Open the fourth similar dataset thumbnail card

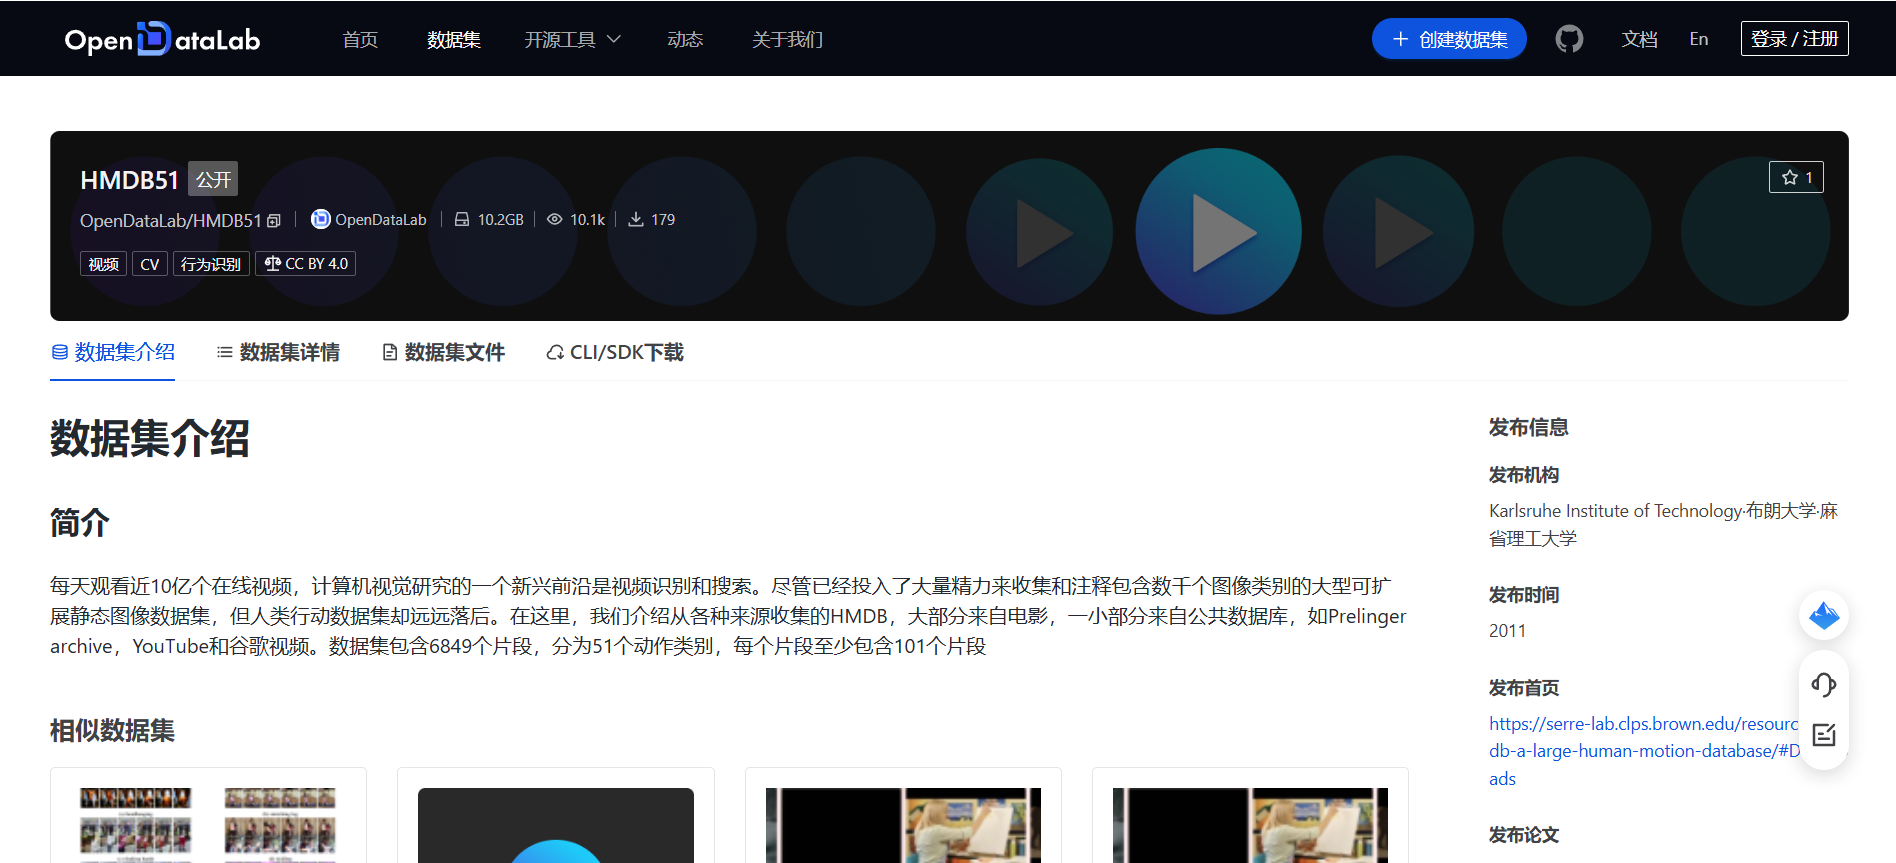[1250, 815]
